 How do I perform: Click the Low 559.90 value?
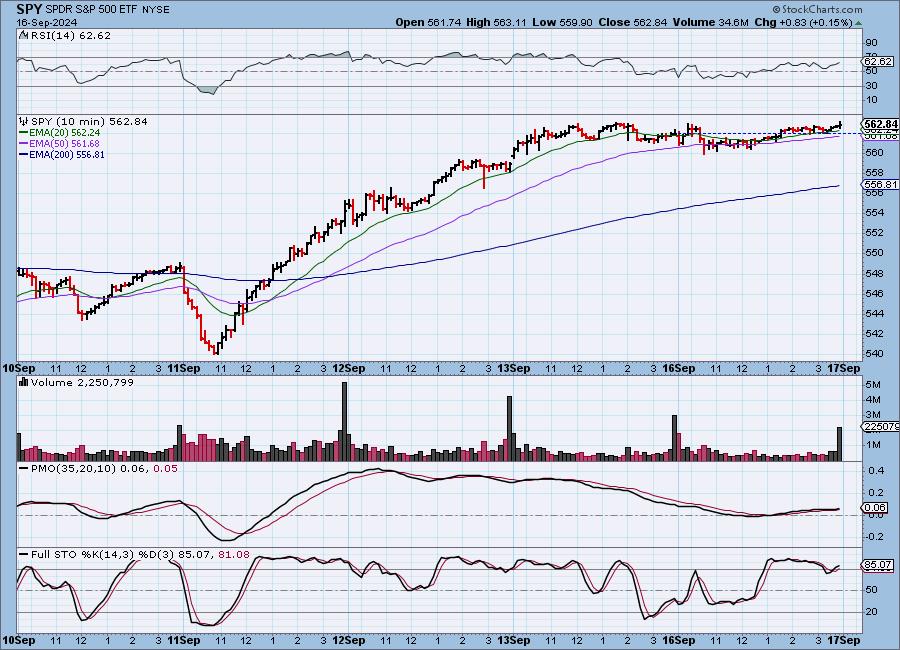(x=562, y=22)
